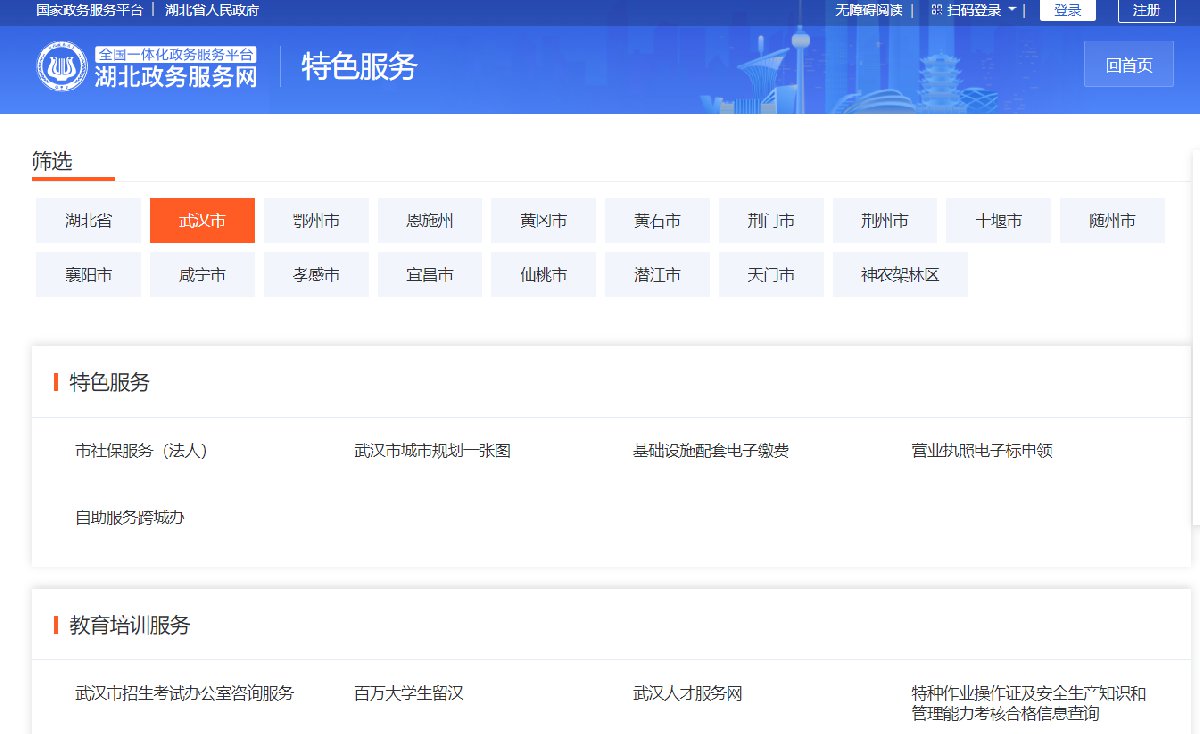Viewport: 1200px width, 734px height.
Task: Click the 湖北政务服务网 emblem logo
Action: [x=63, y=68]
